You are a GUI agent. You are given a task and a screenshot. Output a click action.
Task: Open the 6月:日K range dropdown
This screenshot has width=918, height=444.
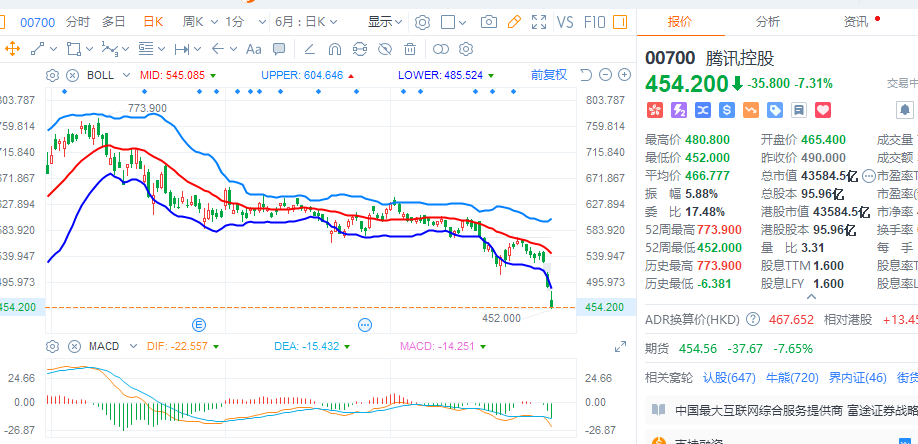tap(306, 22)
